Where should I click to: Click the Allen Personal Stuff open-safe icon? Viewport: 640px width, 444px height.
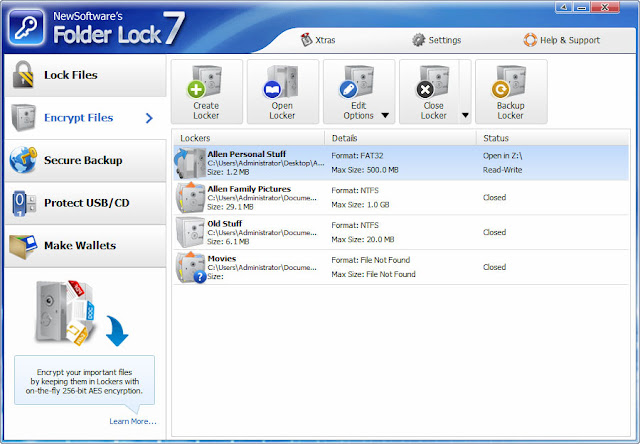click(x=190, y=163)
